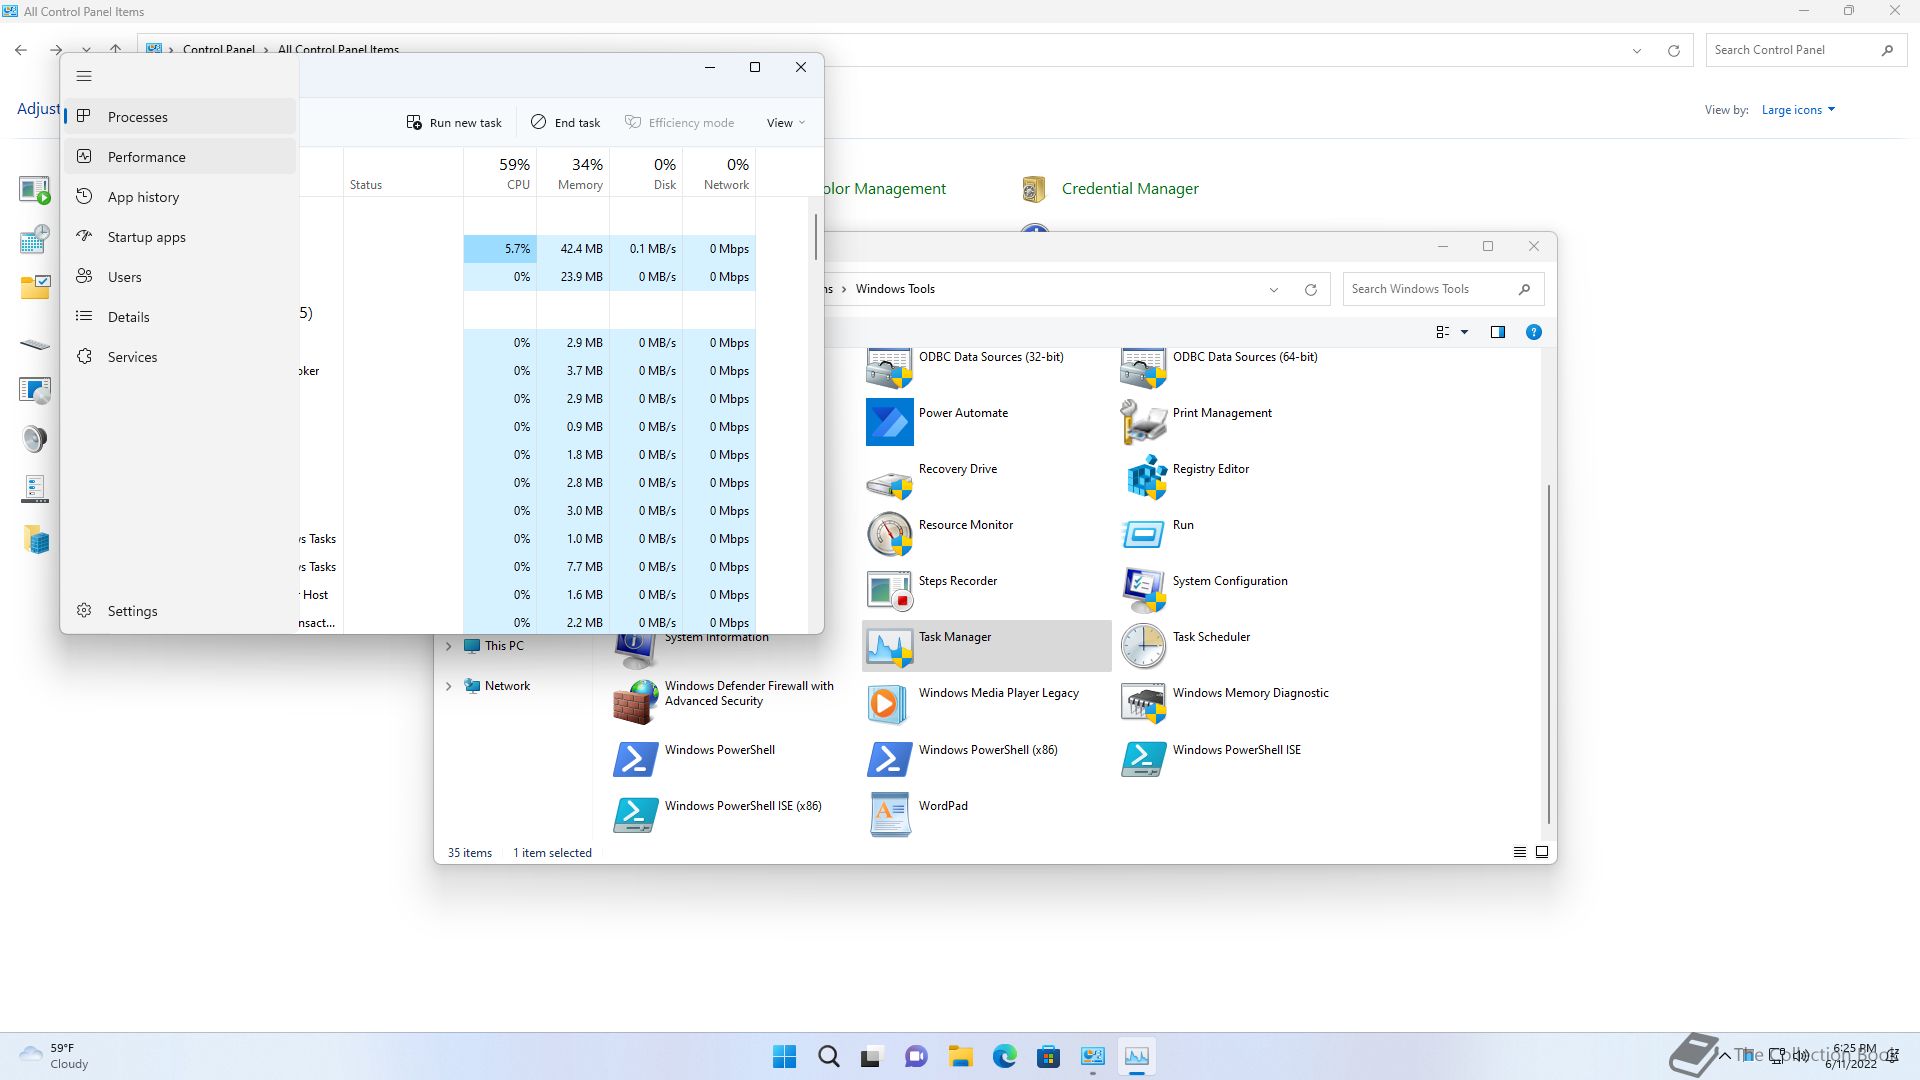Screen dimensions: 1920x1080
Task: Go back in Control Panel
Action: [21, 50]
